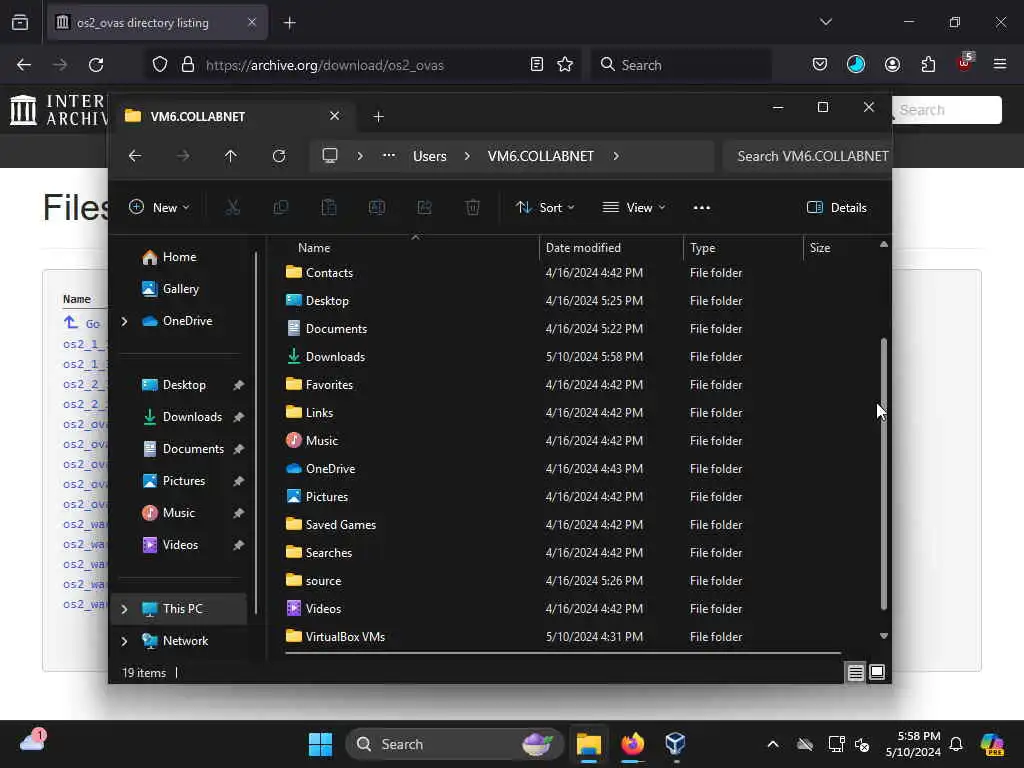Image resolution: width=1024 pixels, height=768 pixels.
Task: Click the Copy icon in Explorer toolbar
Action: coord(281,208)
